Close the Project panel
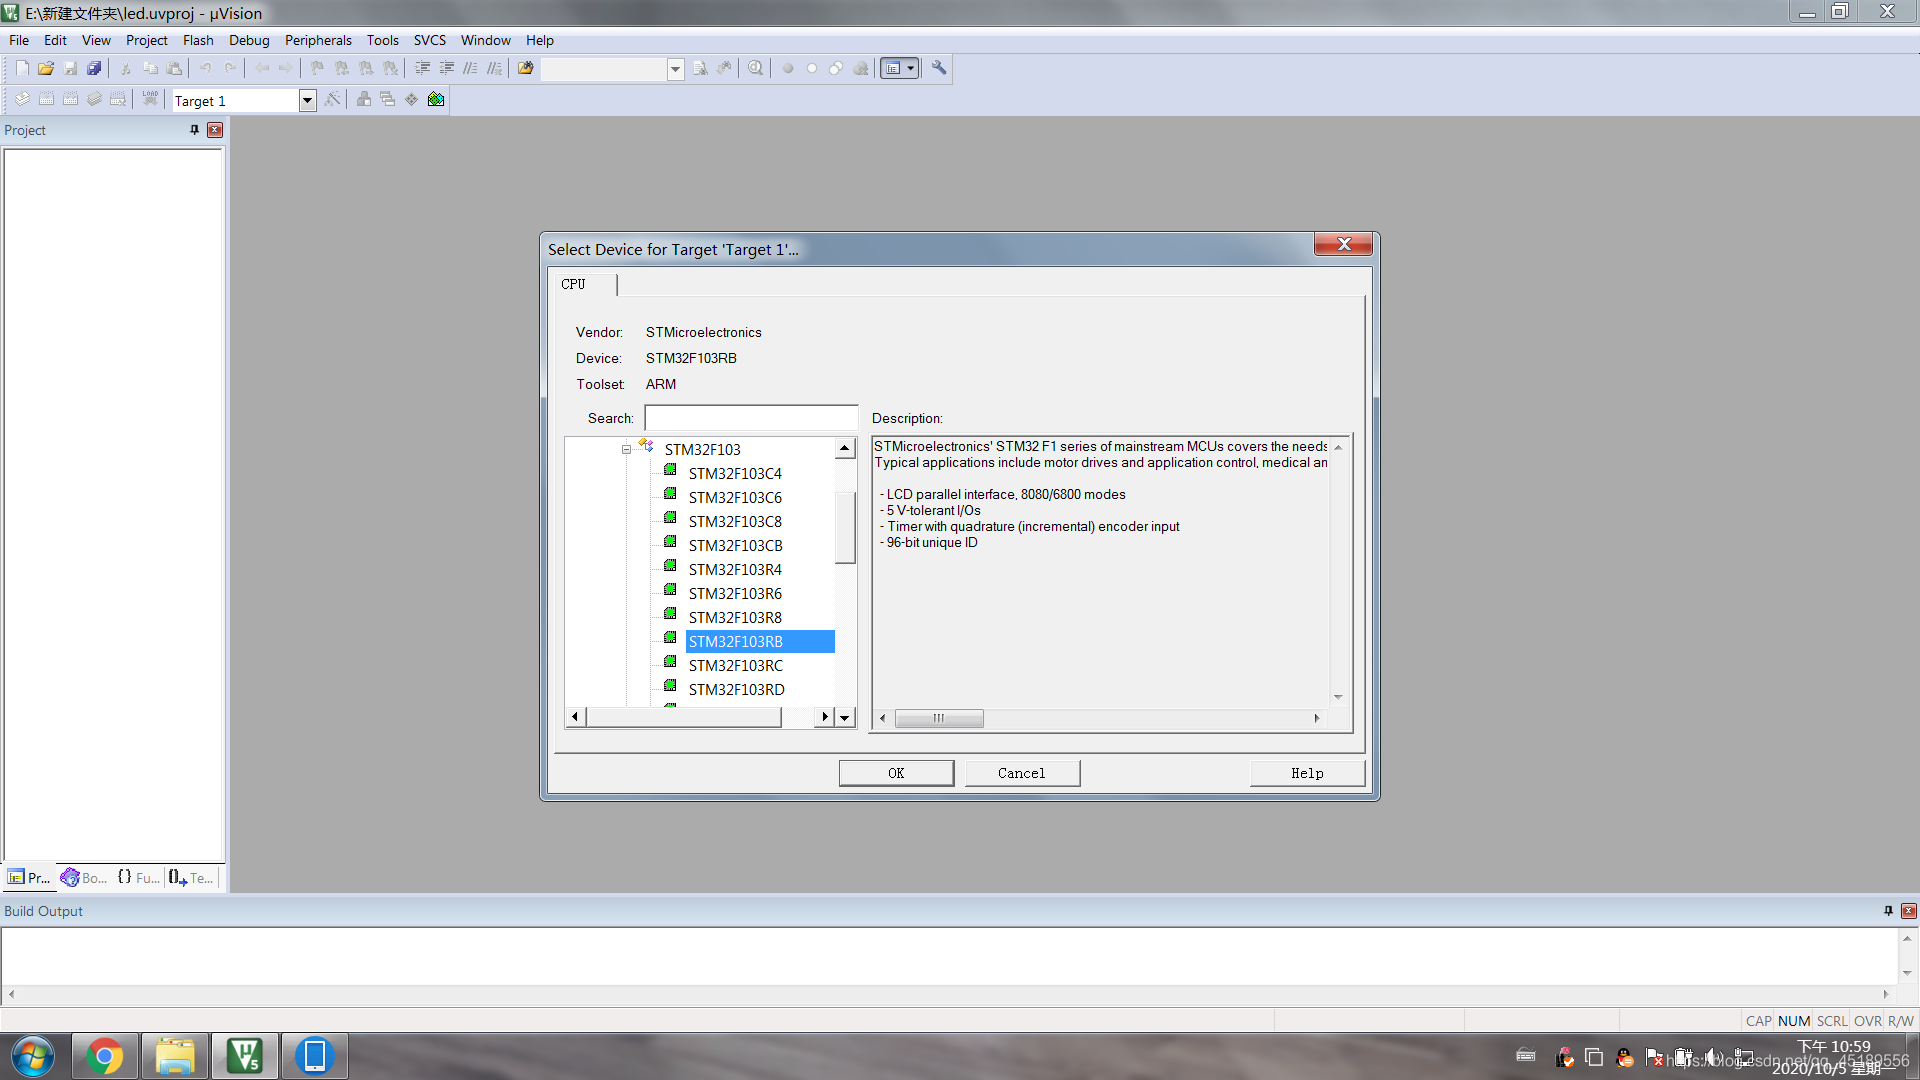The width and height of the screenshot is (1920, 1080). click(x=215, y=130)
